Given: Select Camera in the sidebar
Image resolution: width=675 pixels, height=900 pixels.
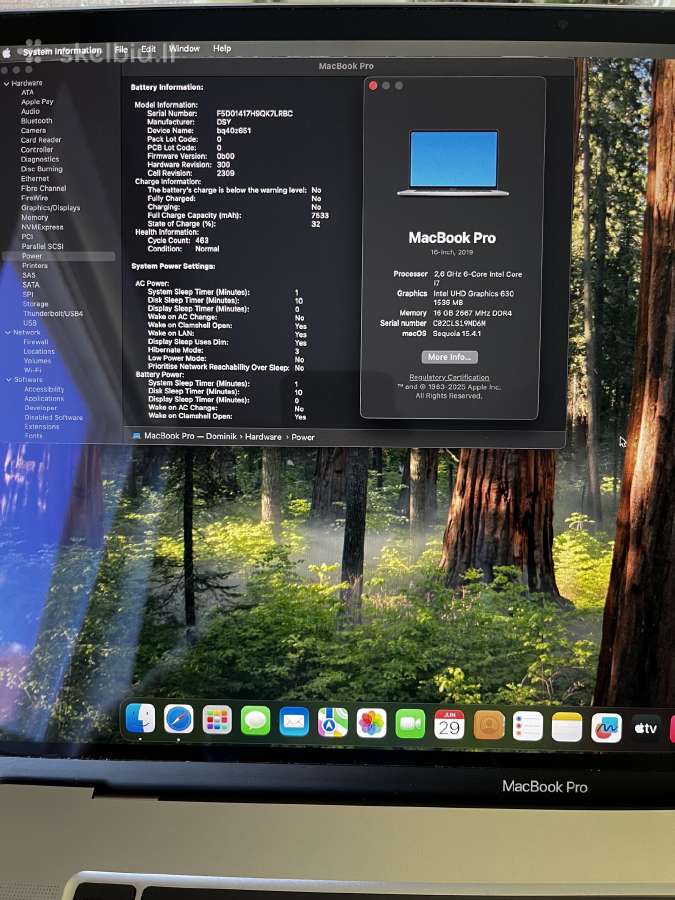Looking at the screenshot, I should 33,130.
